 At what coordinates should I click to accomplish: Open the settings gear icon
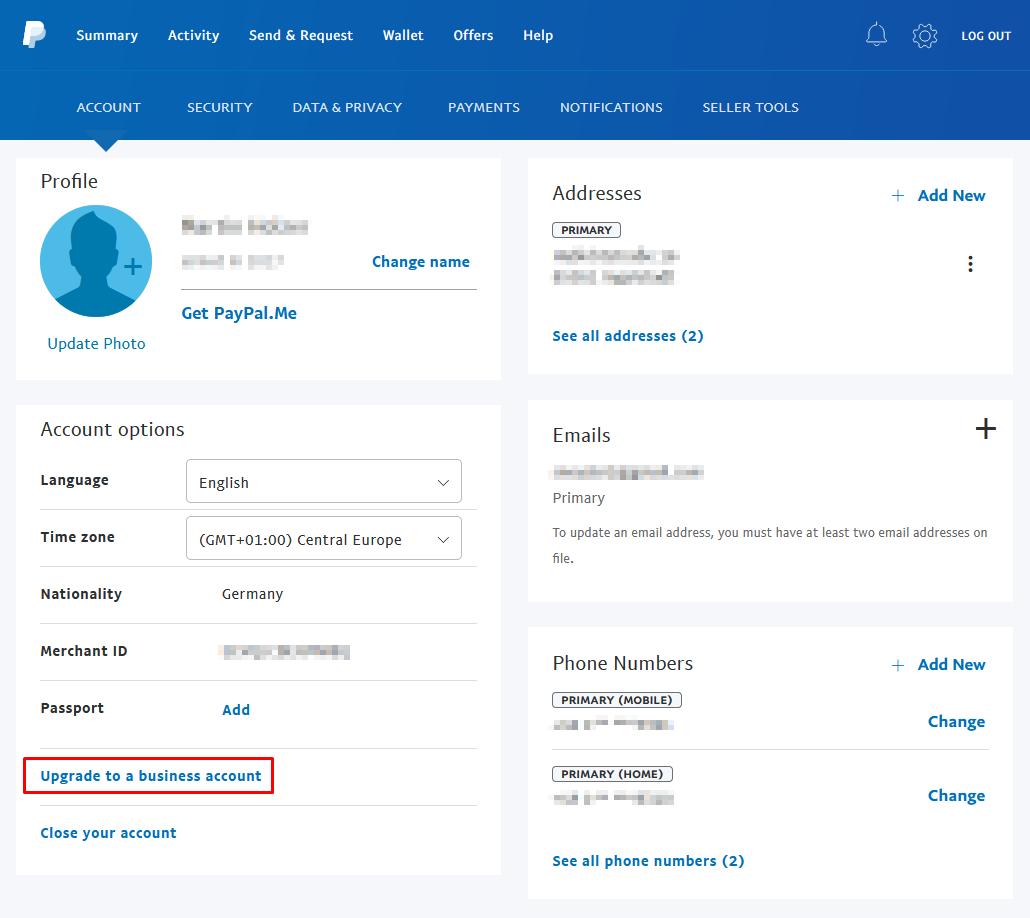coord(924,35)
